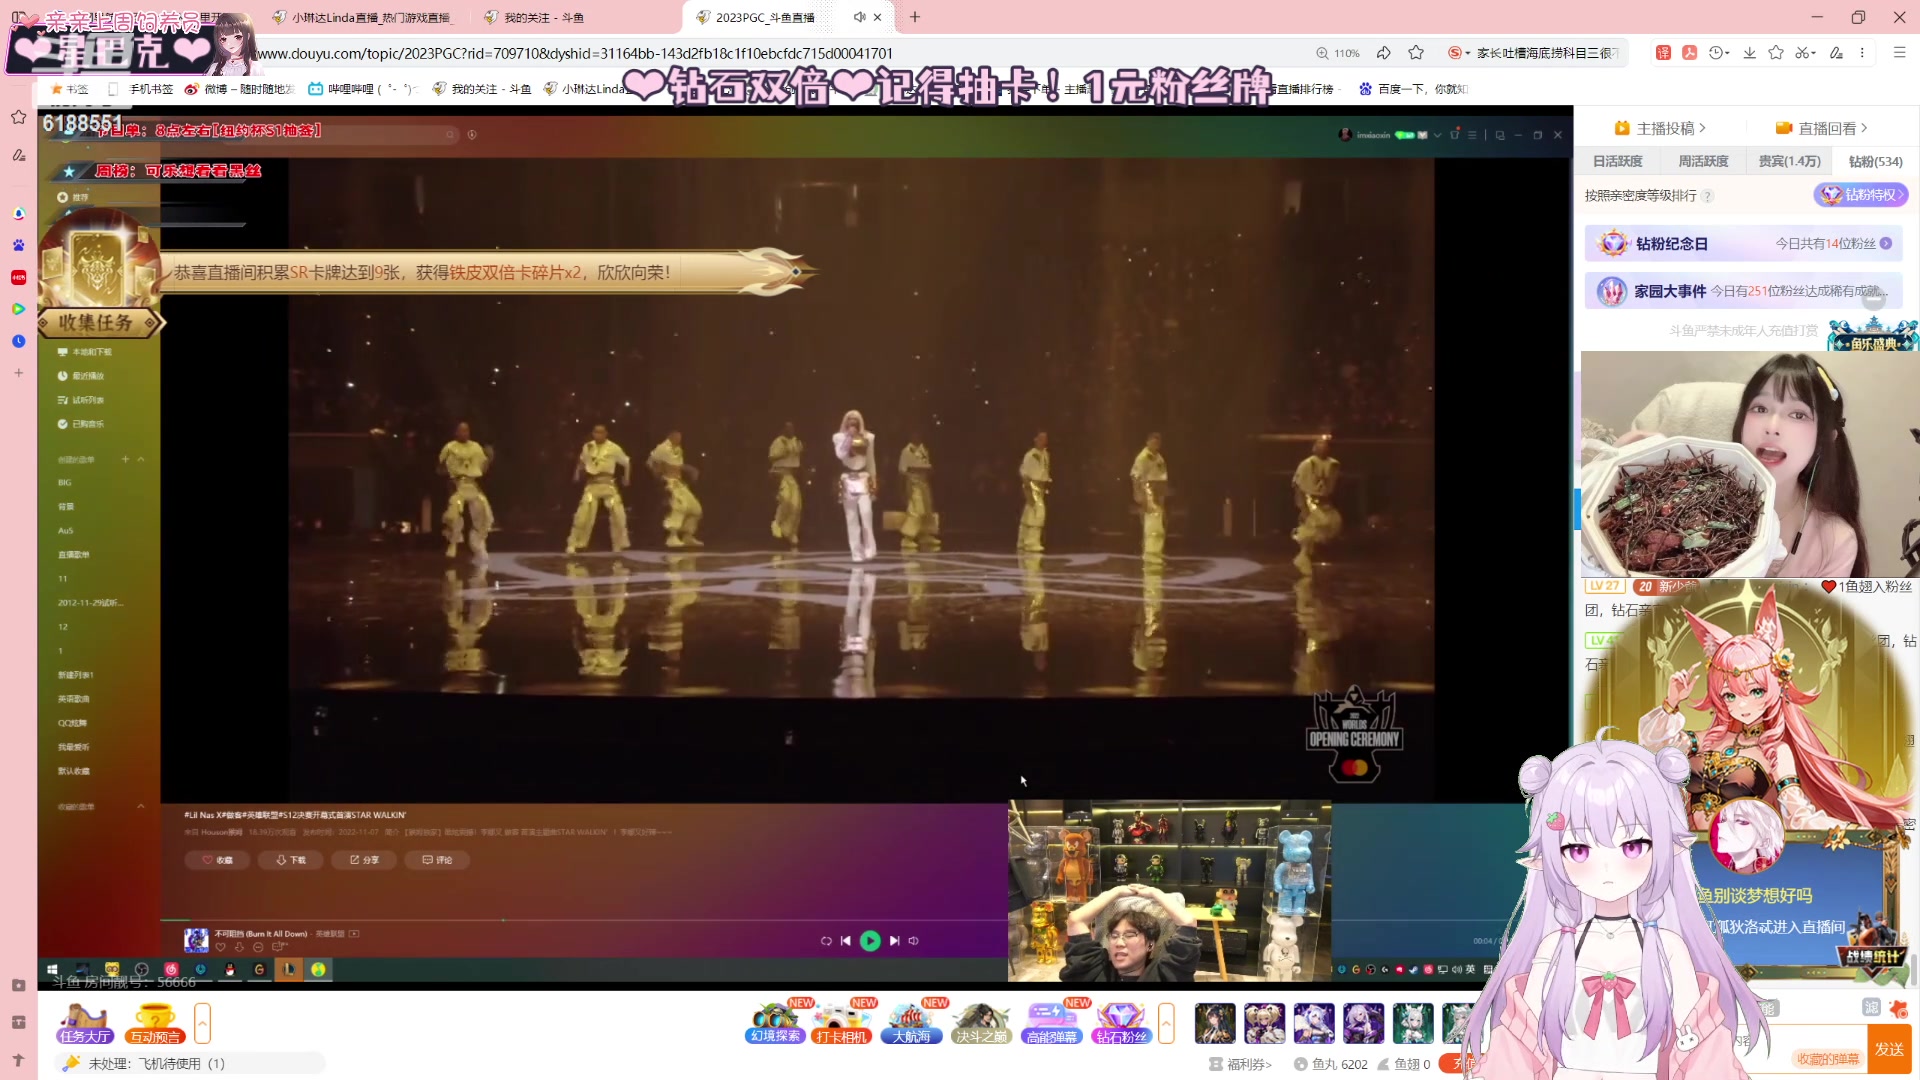Click the 分享 share button under video
The image size is (1920, 1080).
[x=364, y=860]
